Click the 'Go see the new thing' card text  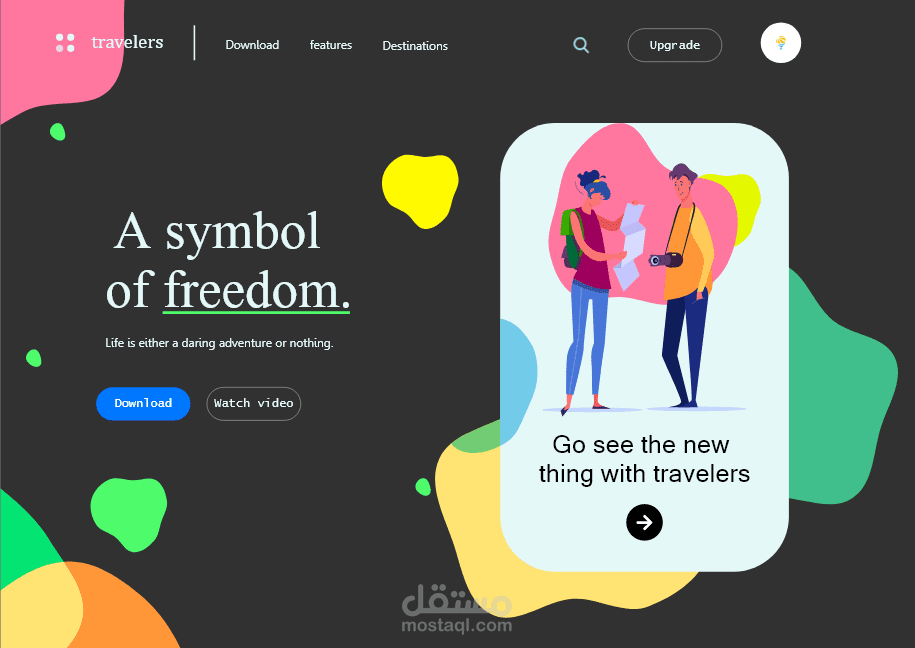pos(644,459)
